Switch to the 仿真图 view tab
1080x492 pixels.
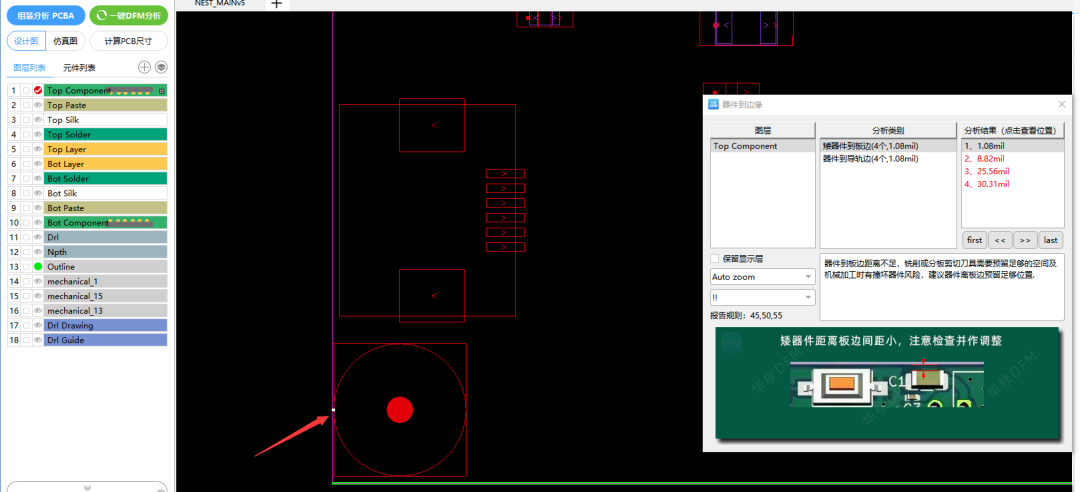[66, 41]
